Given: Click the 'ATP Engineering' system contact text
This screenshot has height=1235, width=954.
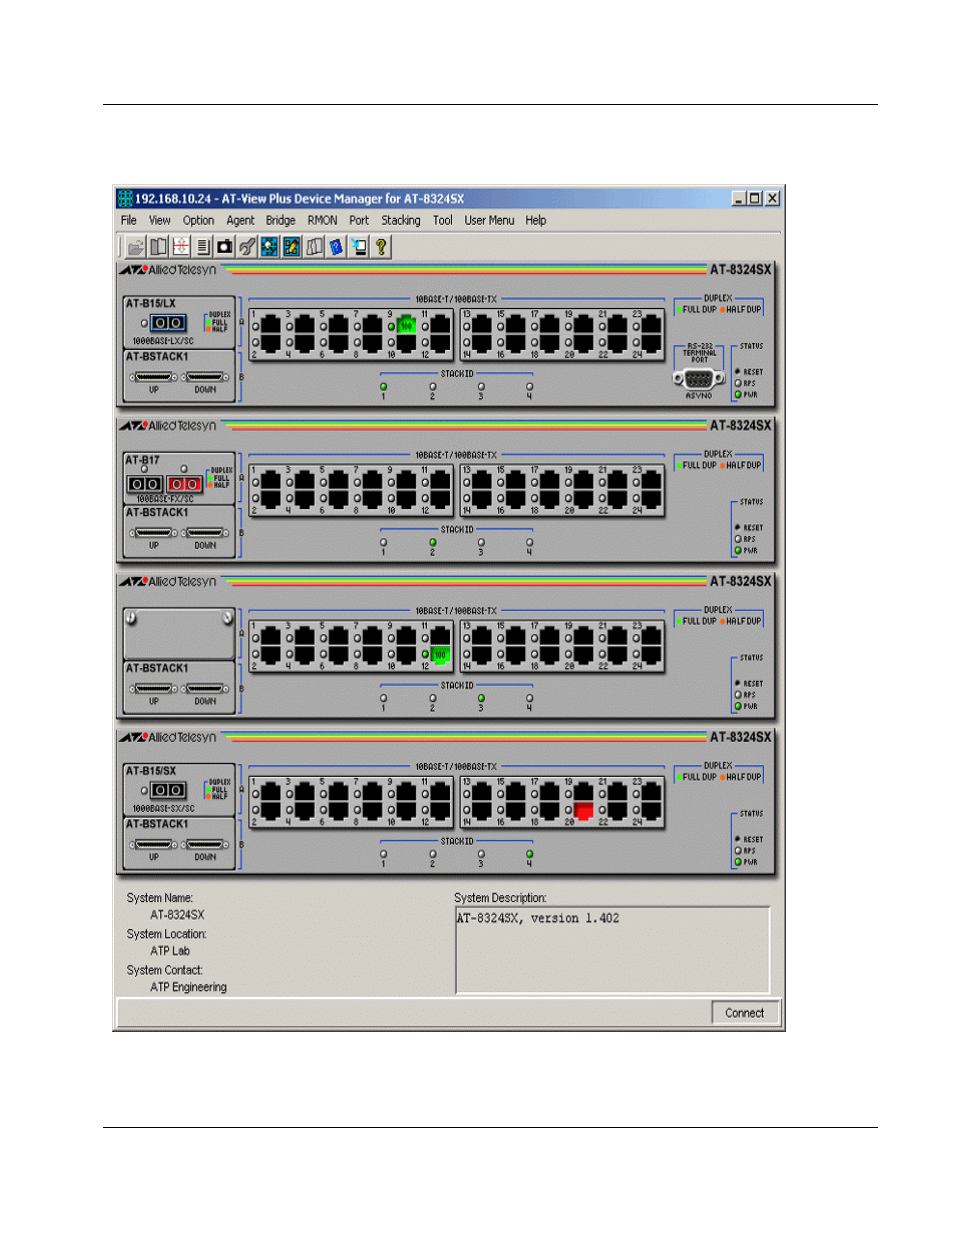Looking at the screenshot, I should point(188,987).
